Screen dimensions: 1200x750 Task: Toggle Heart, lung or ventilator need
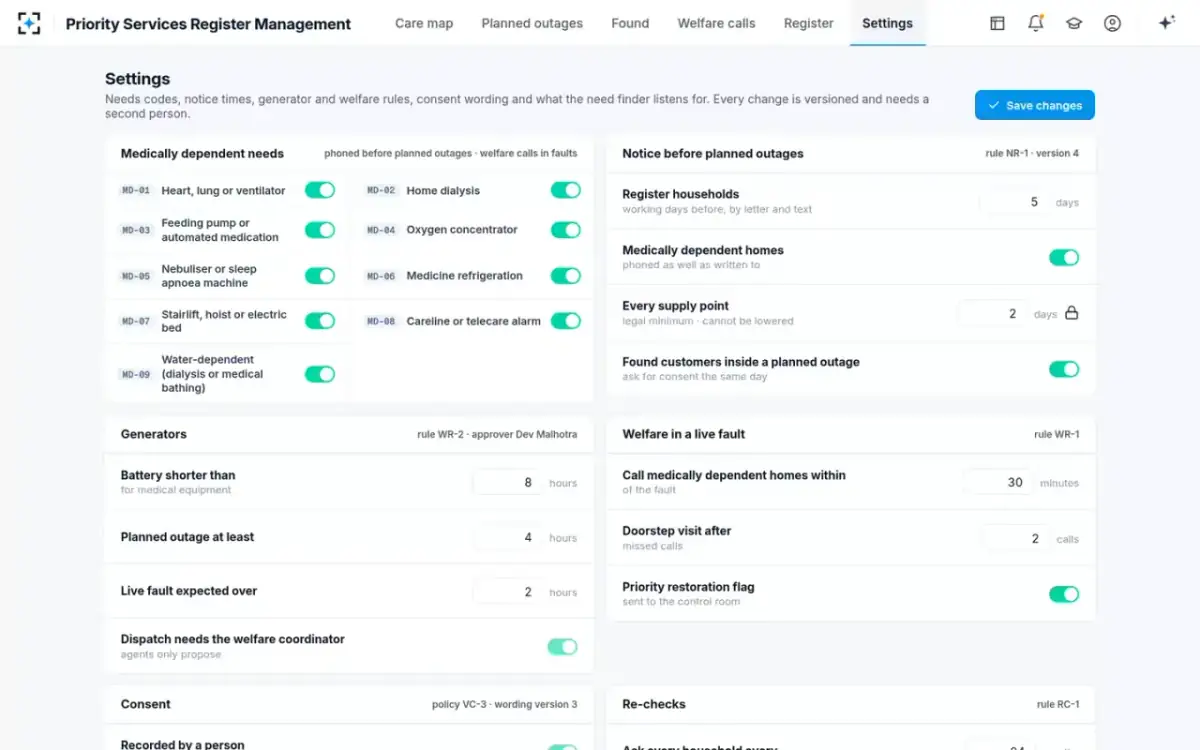click(320, 190)
